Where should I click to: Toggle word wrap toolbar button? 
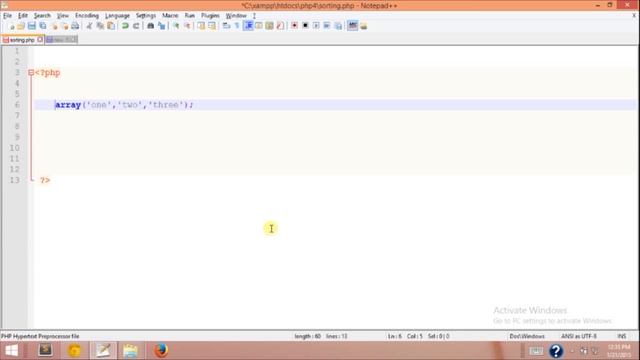click(226, 26)
